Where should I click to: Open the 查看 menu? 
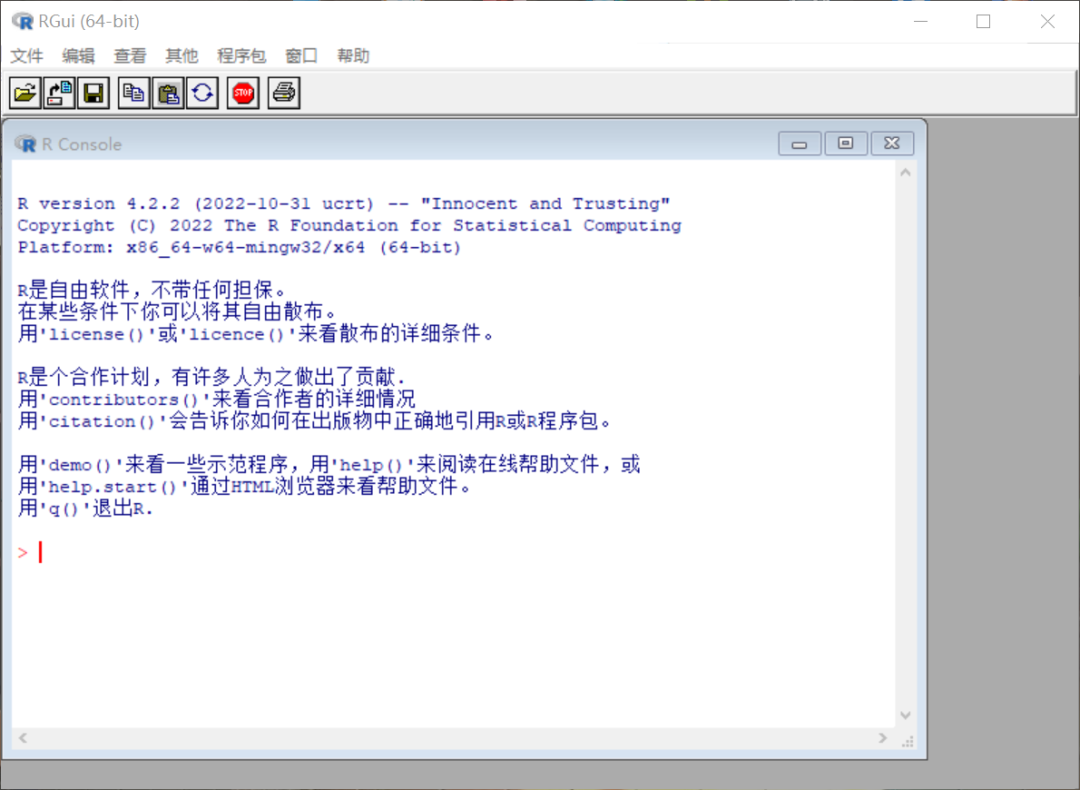click(130, 56)
